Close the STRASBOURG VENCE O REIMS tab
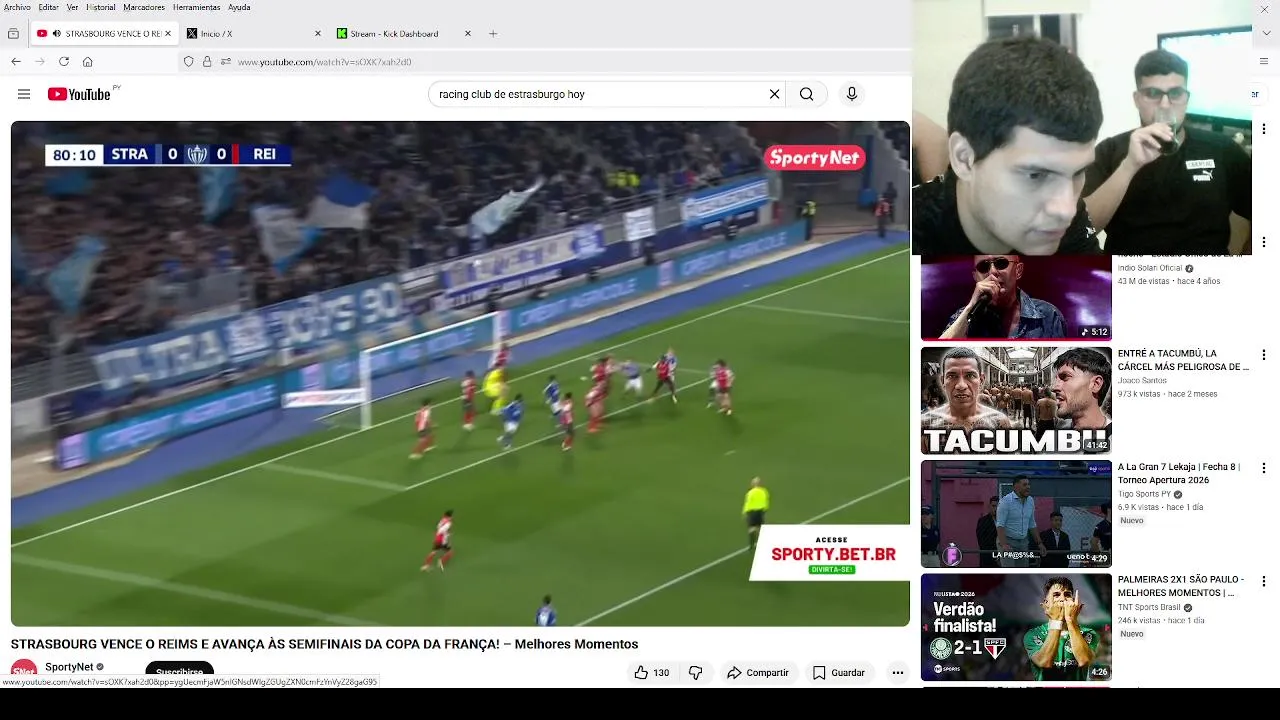The height and width of the screenshot is (720, 1280). [168, 33]
